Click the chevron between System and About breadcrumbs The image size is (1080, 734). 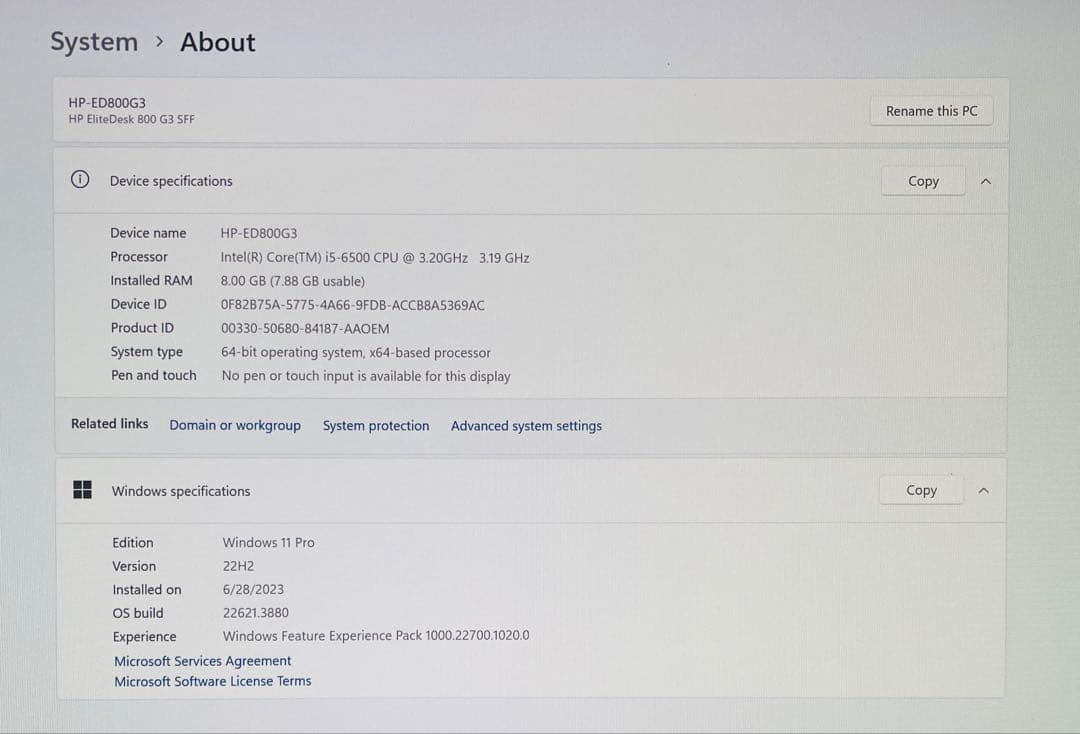pyautogui.click(x=158, y=42)
